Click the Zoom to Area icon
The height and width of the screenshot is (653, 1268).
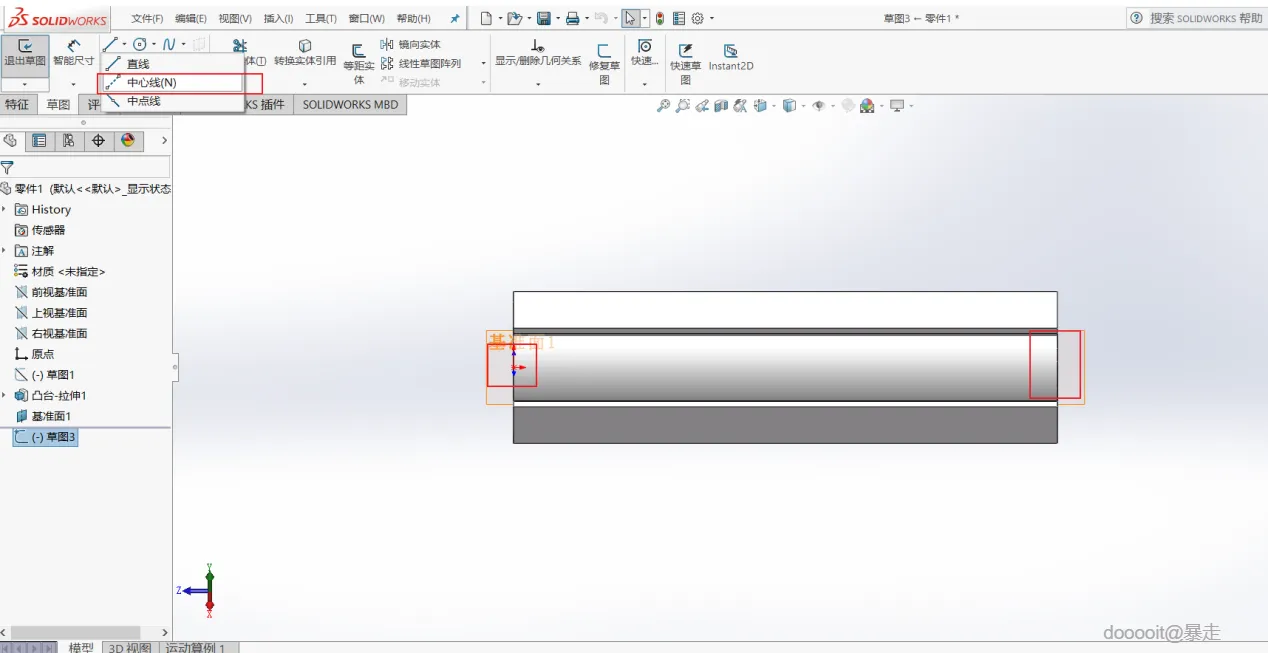pyautogui.click(x=683, y=106)
